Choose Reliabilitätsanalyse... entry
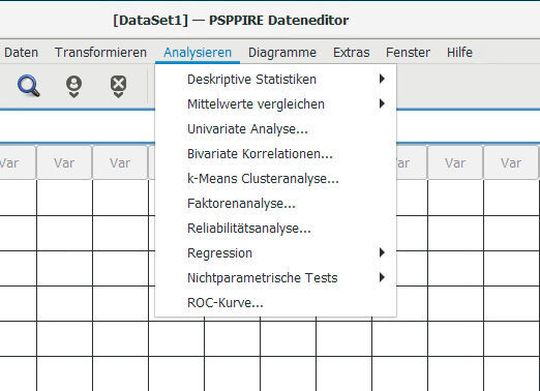This screenshot has width=540, height=391. 276,228
